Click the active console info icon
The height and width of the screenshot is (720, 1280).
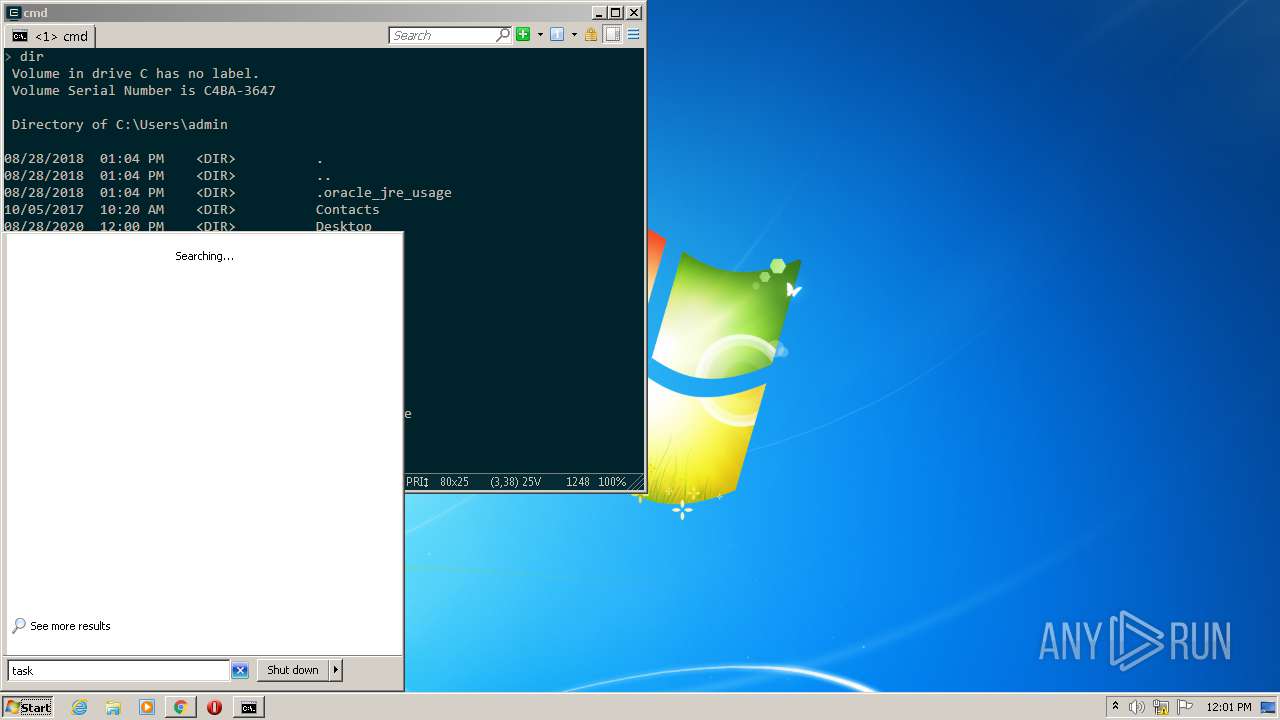click(557, 35)
